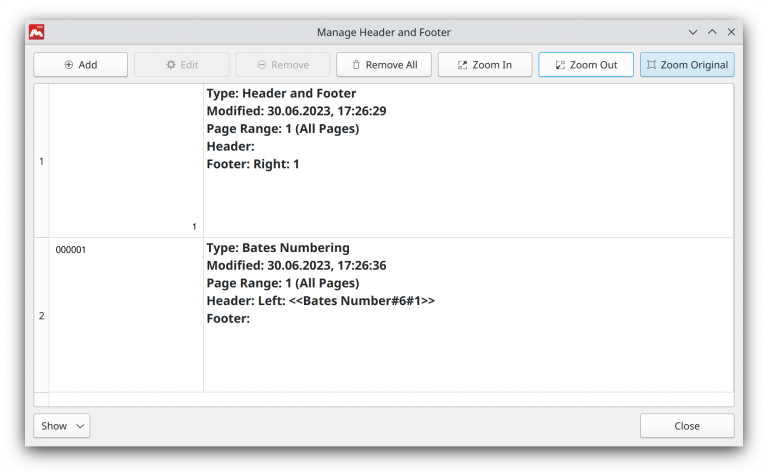This screenshot has height=476, width=768.
Task: Click Remove All button
Action: (384, 65)
